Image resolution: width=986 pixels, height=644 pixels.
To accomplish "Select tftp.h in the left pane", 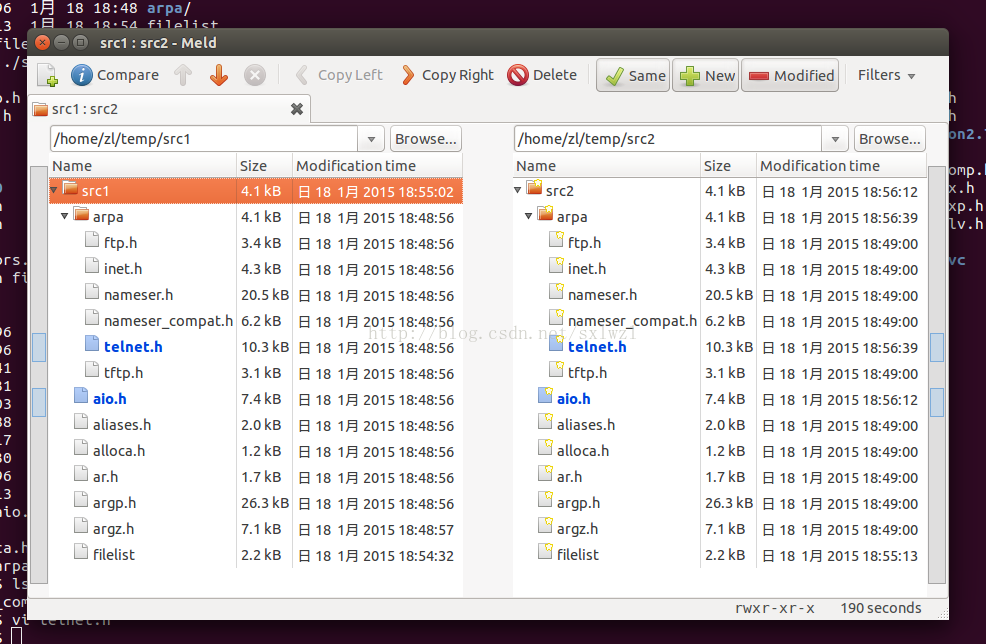I will [123, 373].
